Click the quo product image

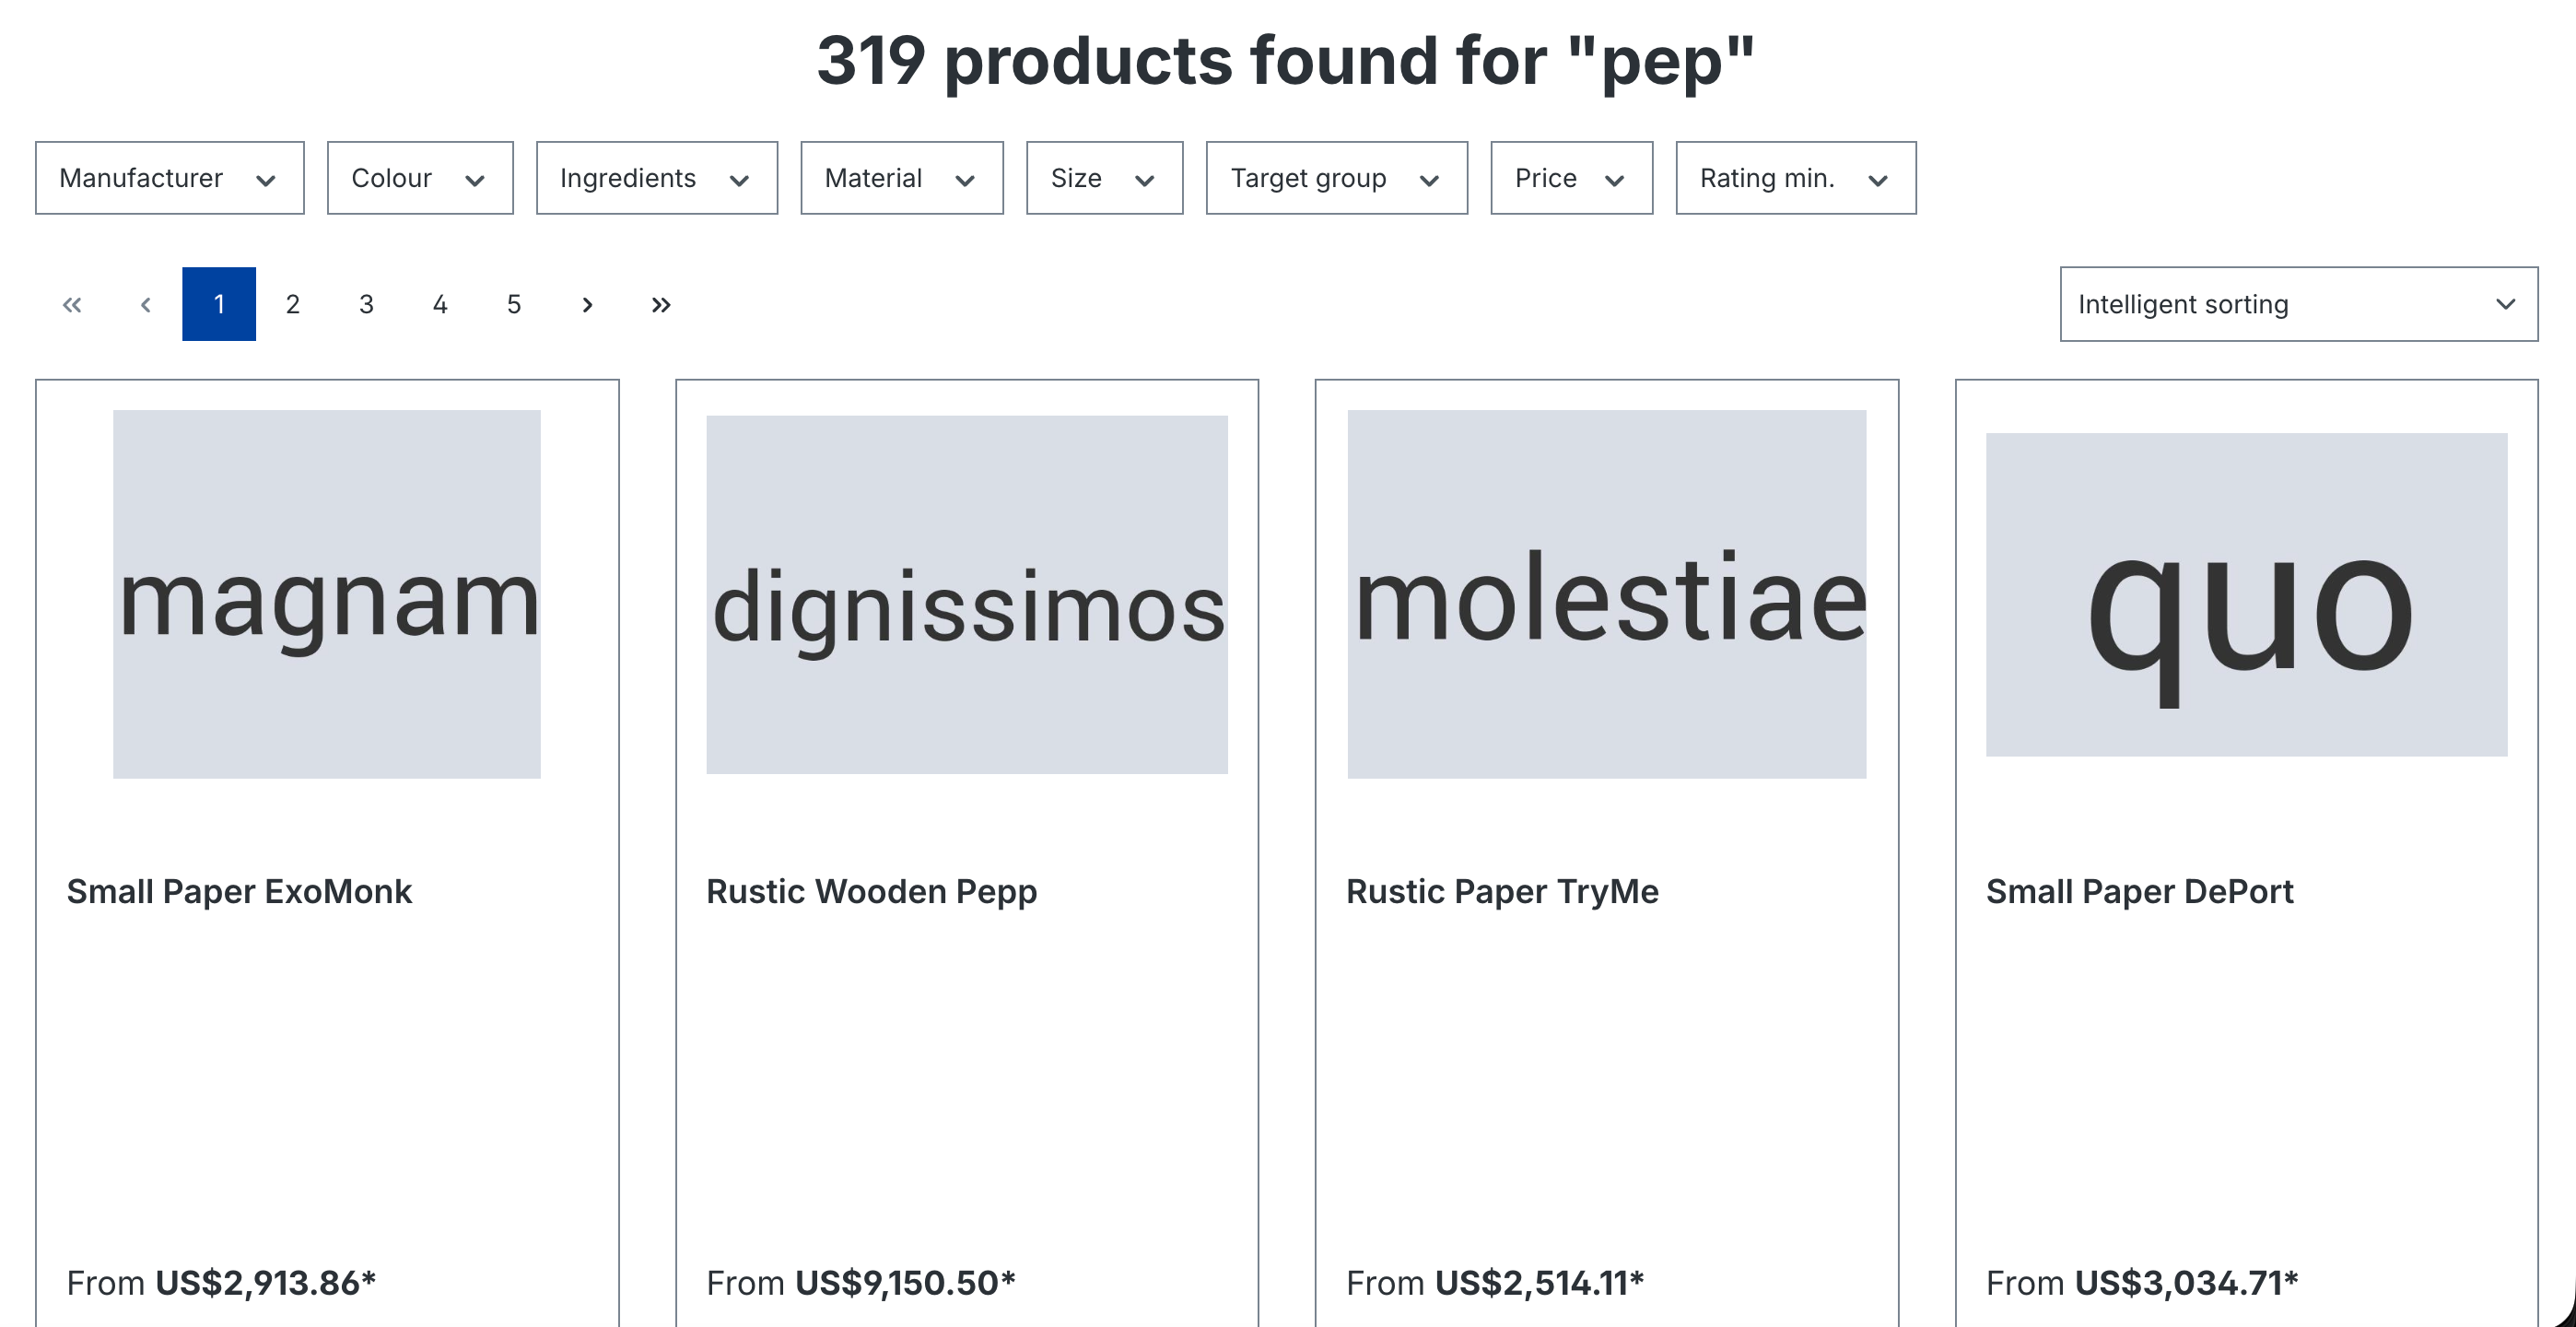point(2246,594)
